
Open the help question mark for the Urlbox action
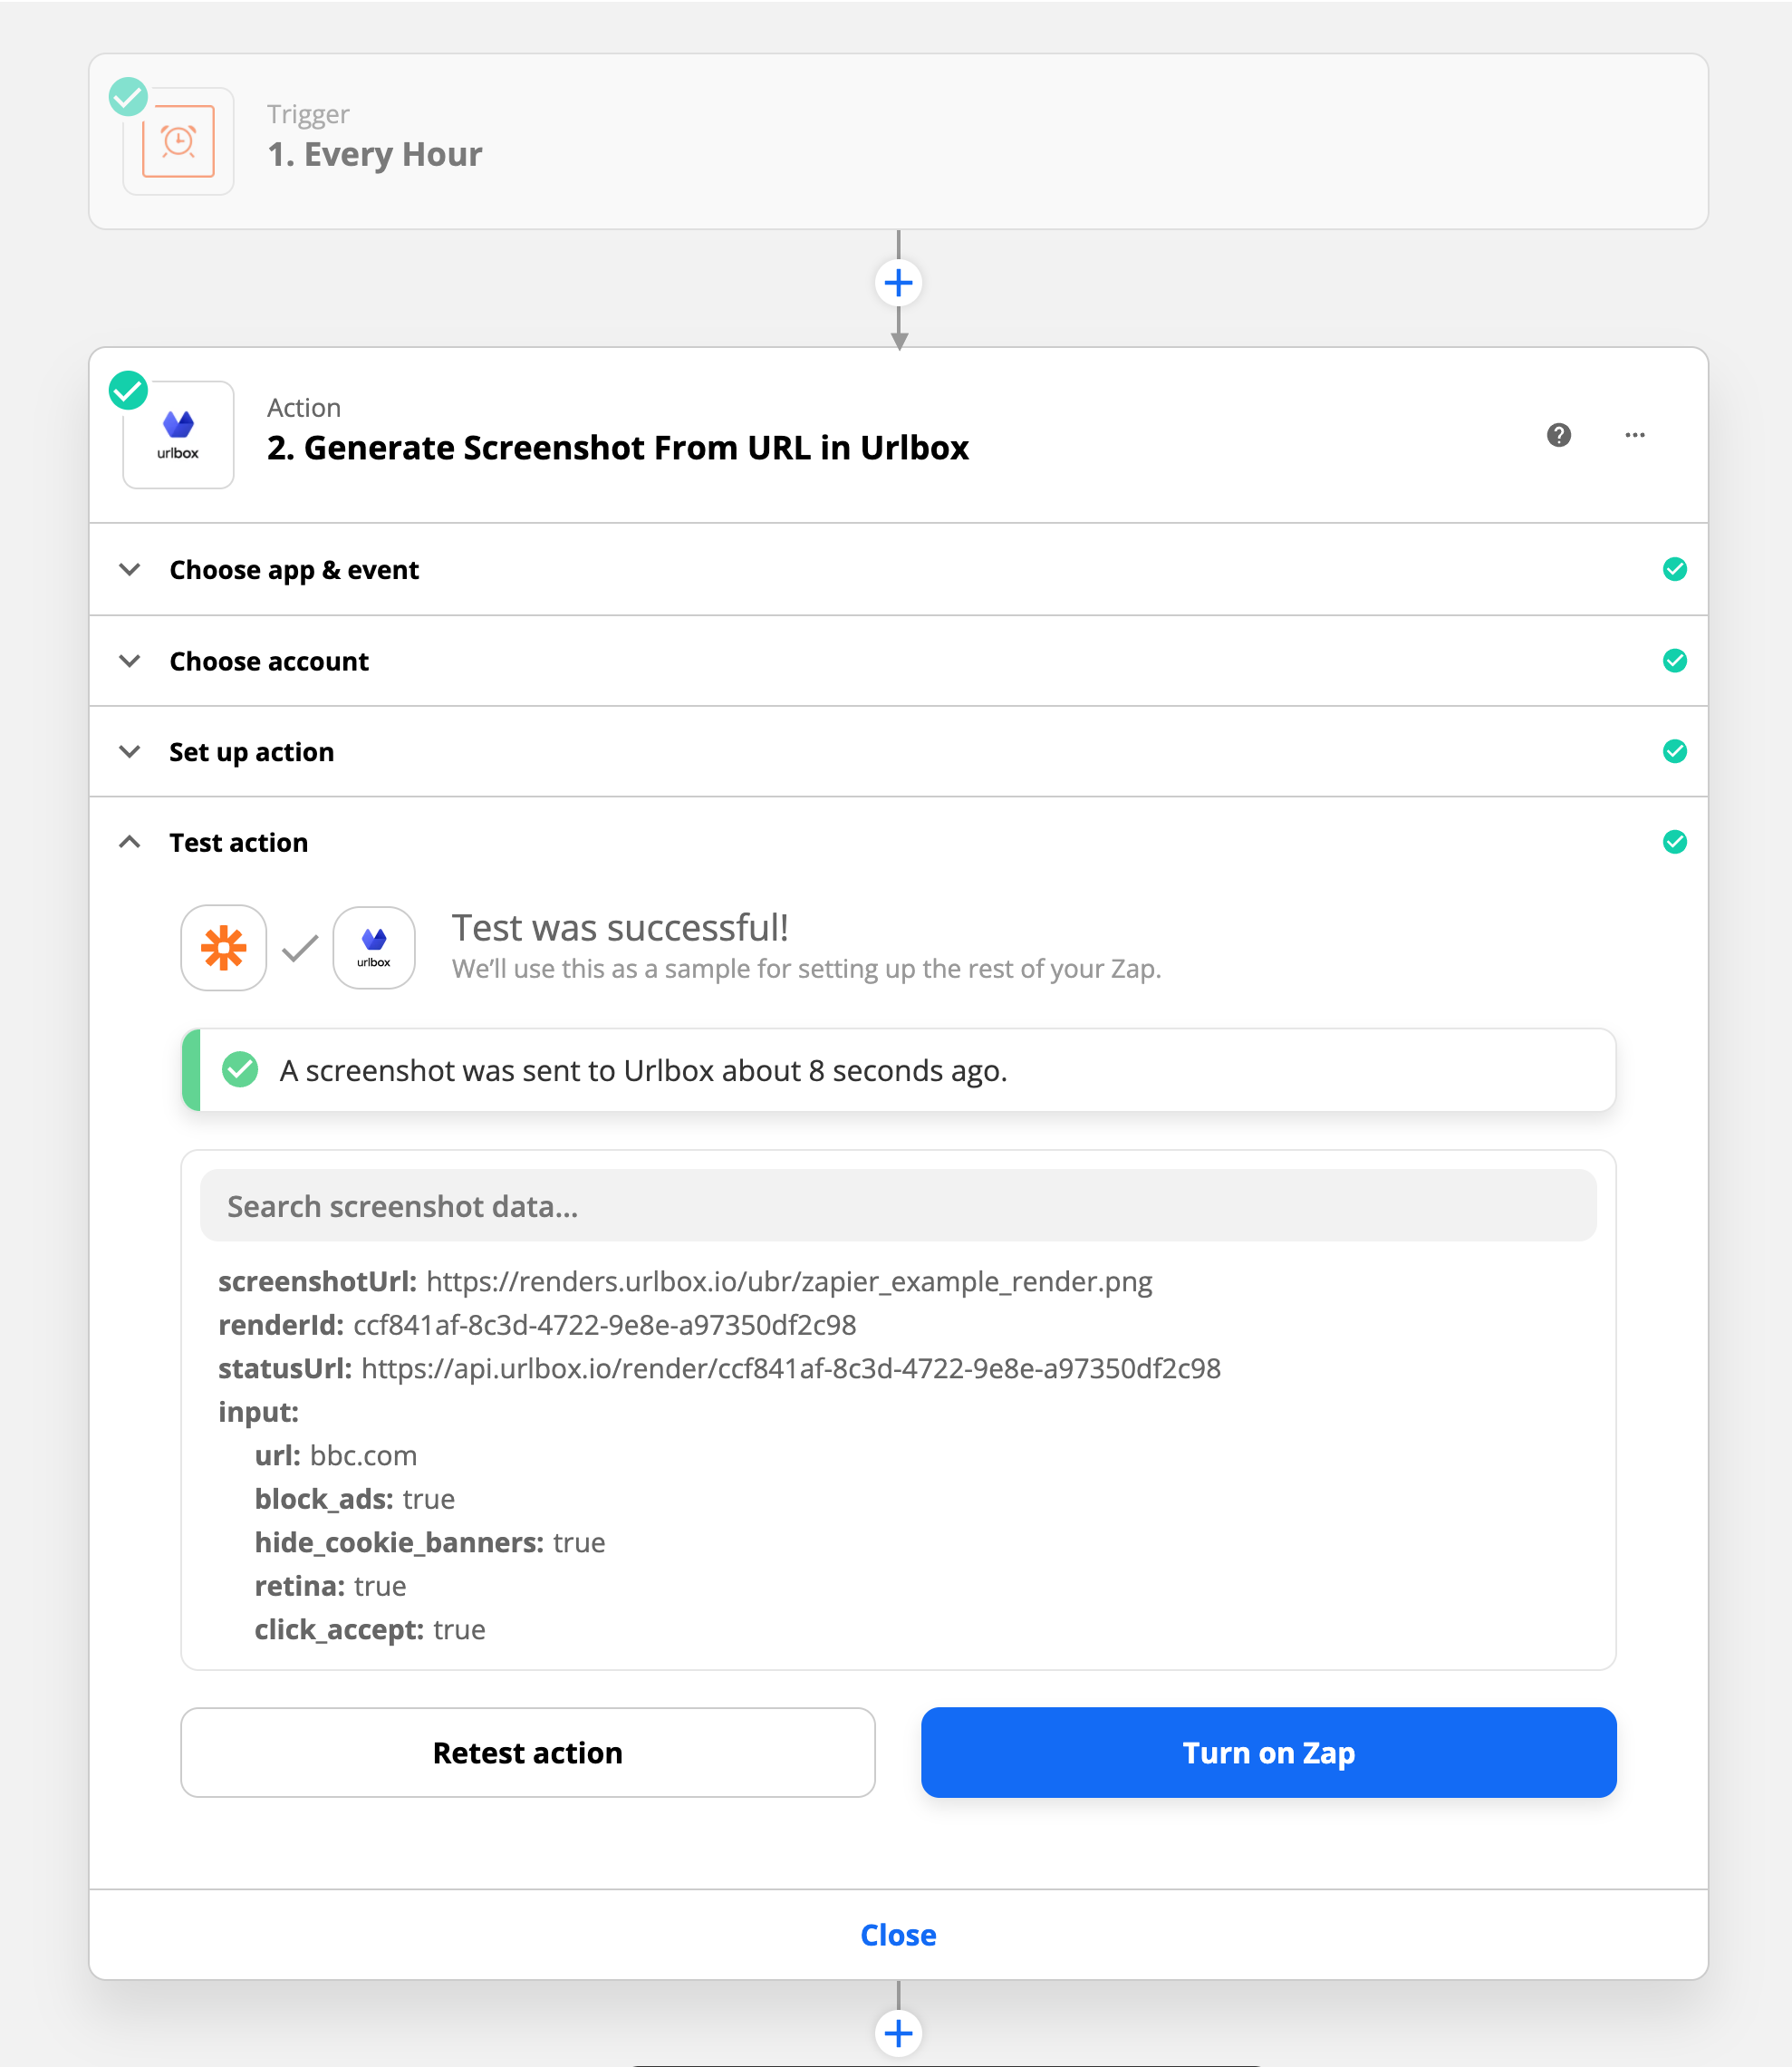(x=1558, y=435)
